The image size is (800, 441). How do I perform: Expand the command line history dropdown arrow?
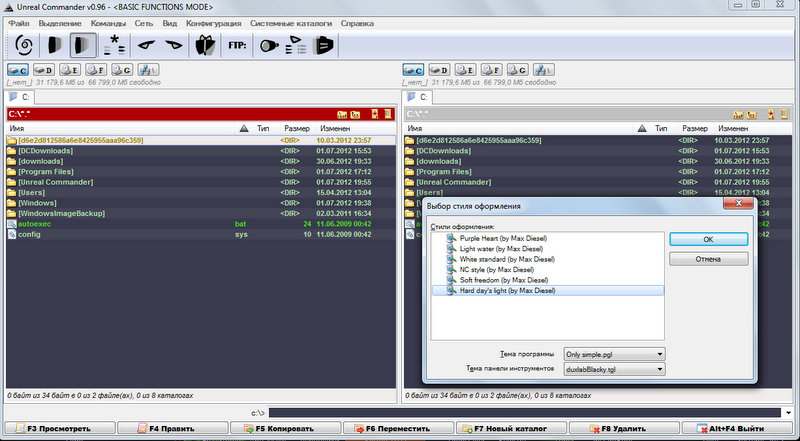(789, 412)
